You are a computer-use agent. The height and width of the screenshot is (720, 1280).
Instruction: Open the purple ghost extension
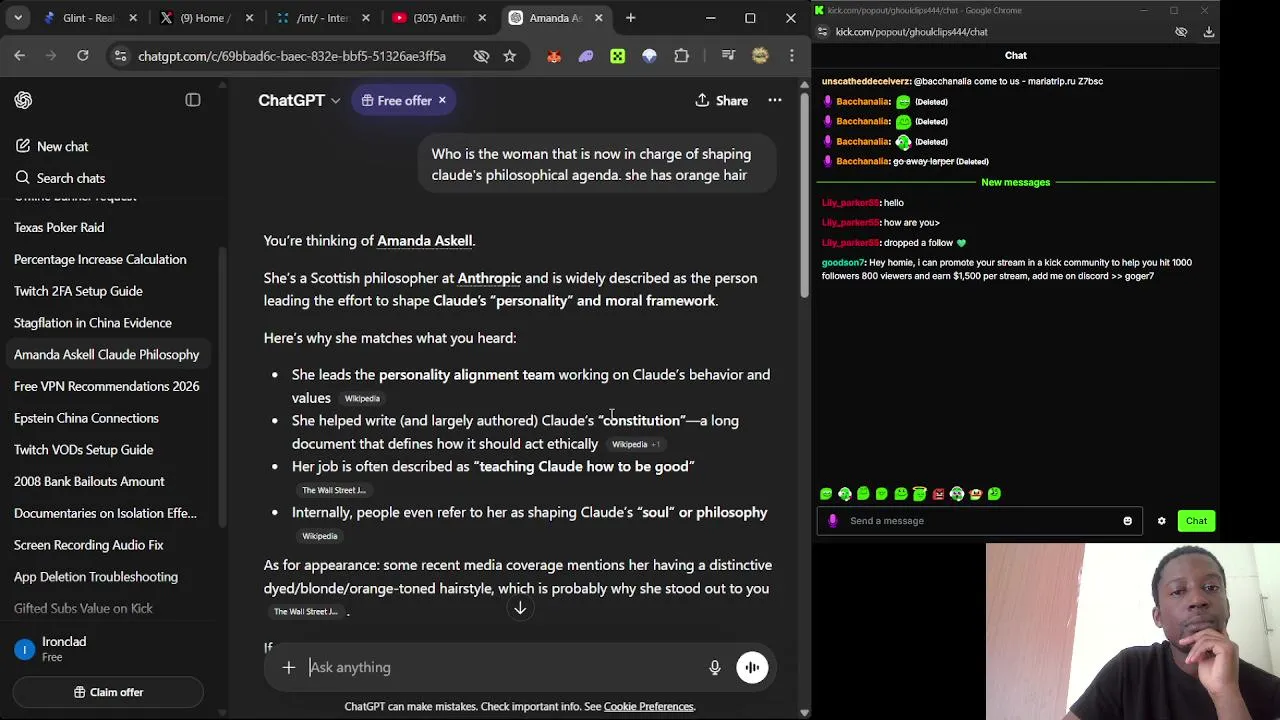click(586, 56)
